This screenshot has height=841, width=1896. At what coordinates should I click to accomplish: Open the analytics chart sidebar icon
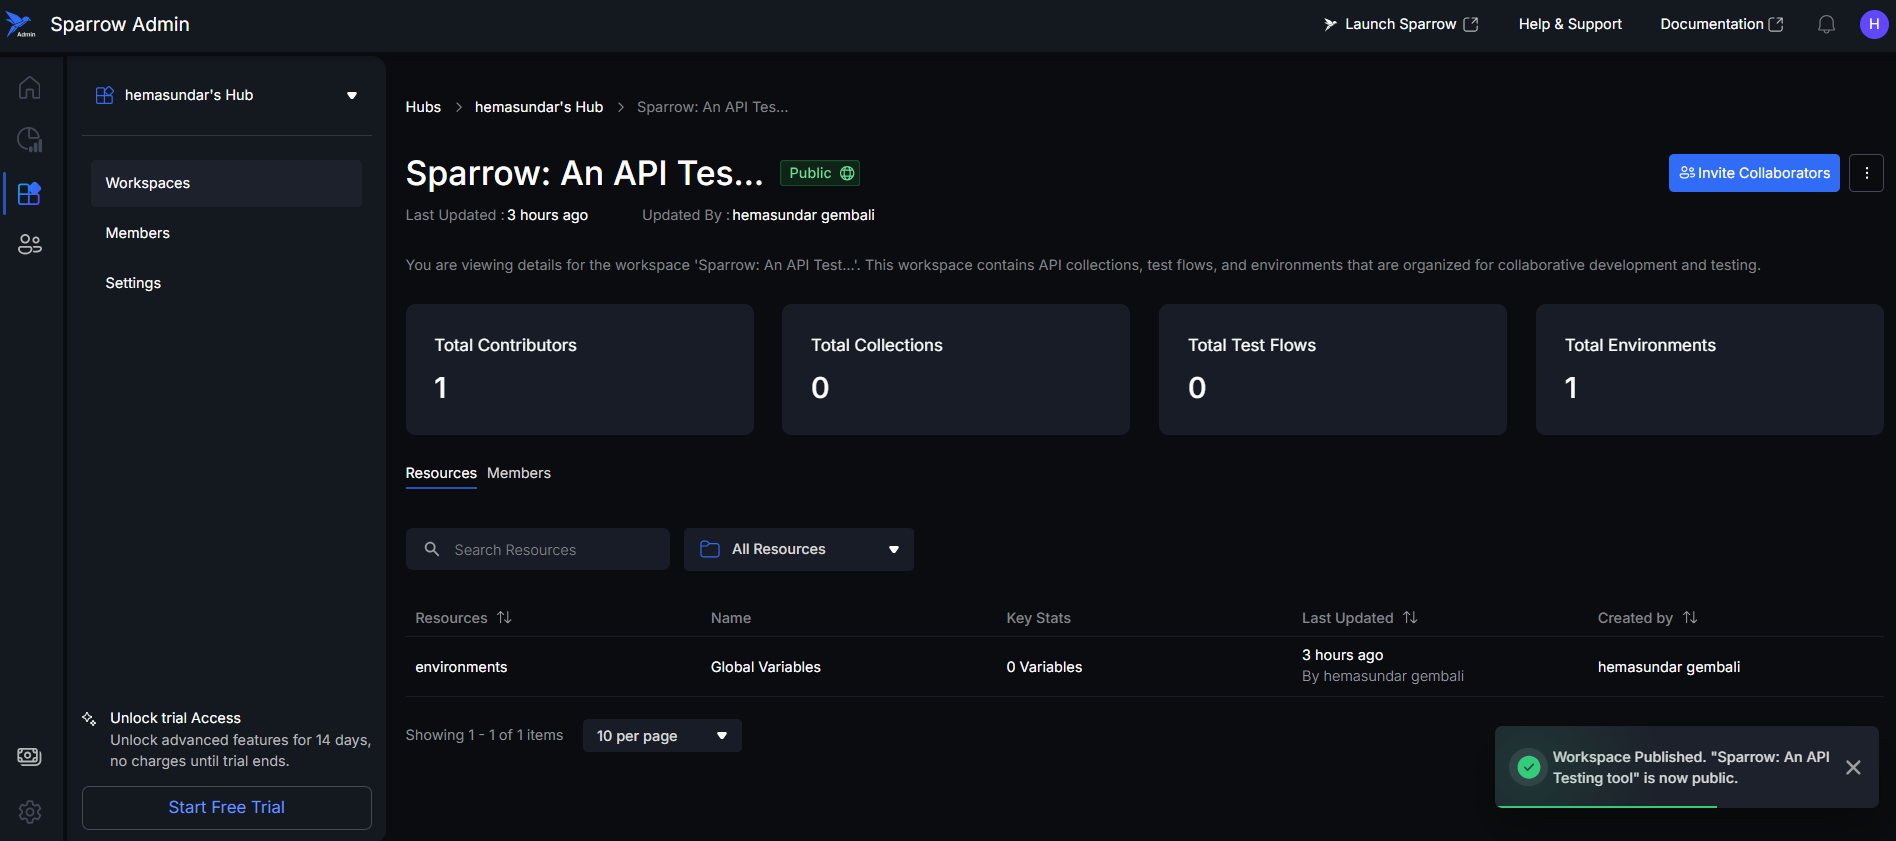29,140
